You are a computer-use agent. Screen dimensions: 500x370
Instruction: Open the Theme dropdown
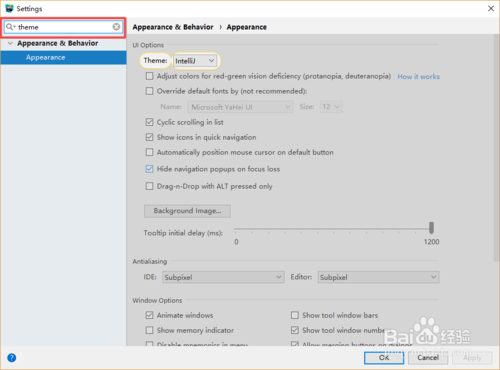point(195,61)
